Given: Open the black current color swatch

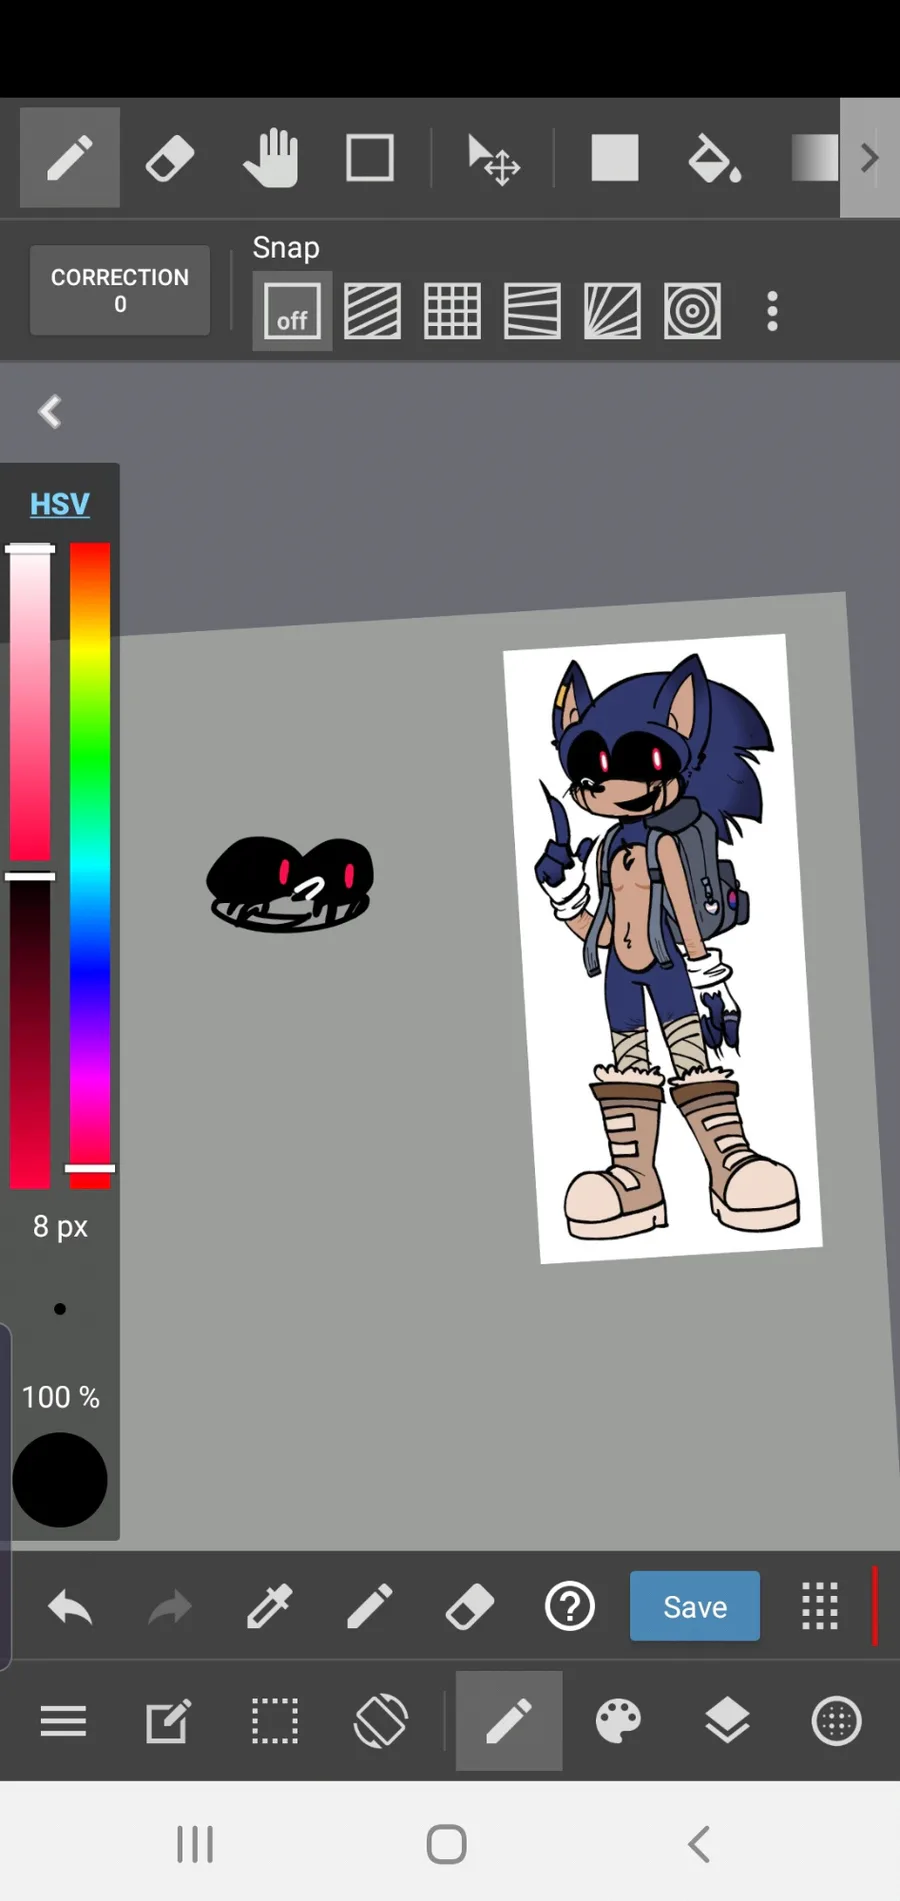Looking at the screenshot, I should click(x=60, y=1480).
